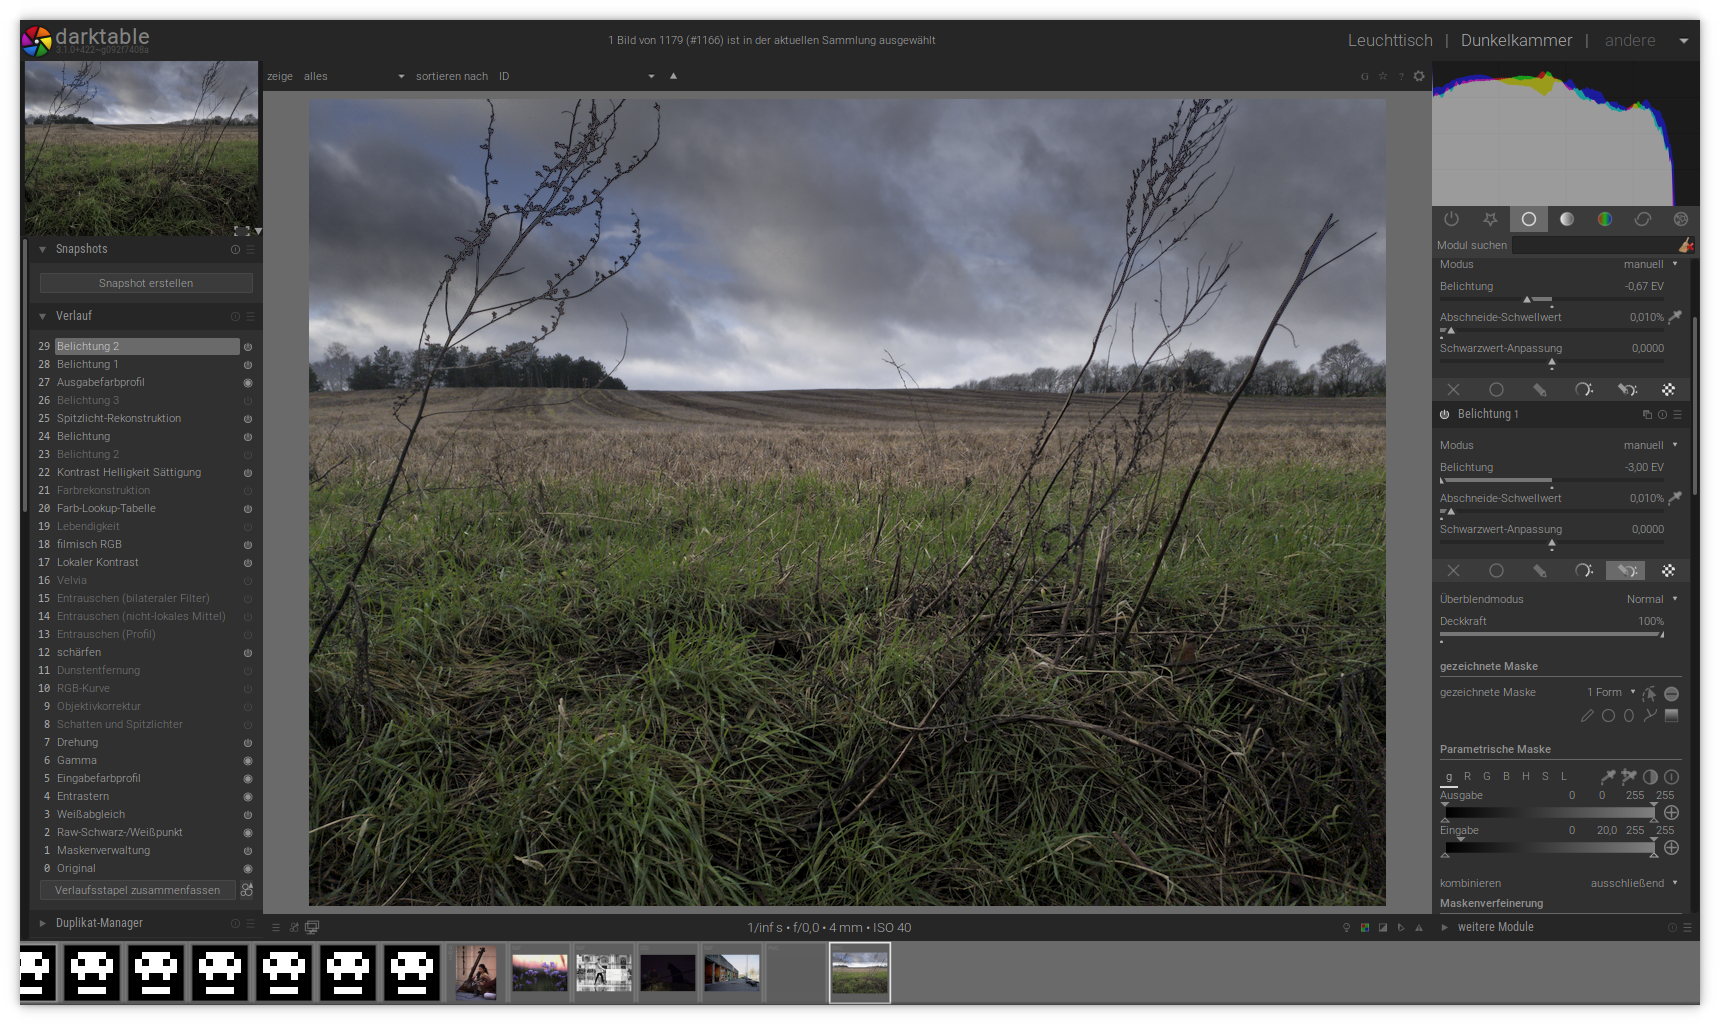Add gradient shape to drawn mask

[x=1671, y=716]
